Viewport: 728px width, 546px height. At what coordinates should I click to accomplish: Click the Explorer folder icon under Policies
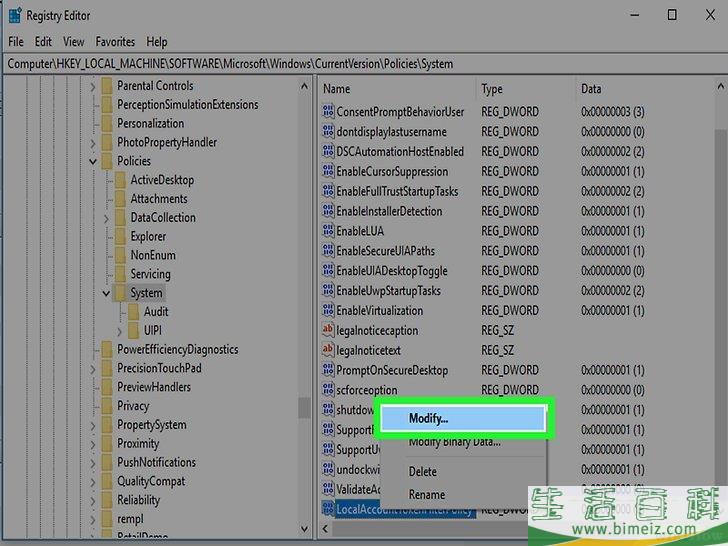pos(119,237)
